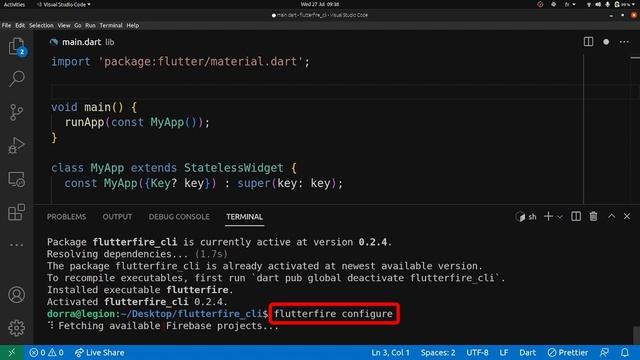Open system status menu in top bar

point(611,4)
